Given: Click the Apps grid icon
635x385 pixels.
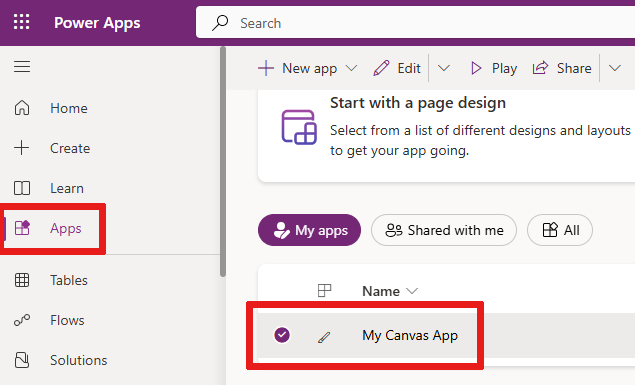Looking at the screenshot, I should 22,228.
